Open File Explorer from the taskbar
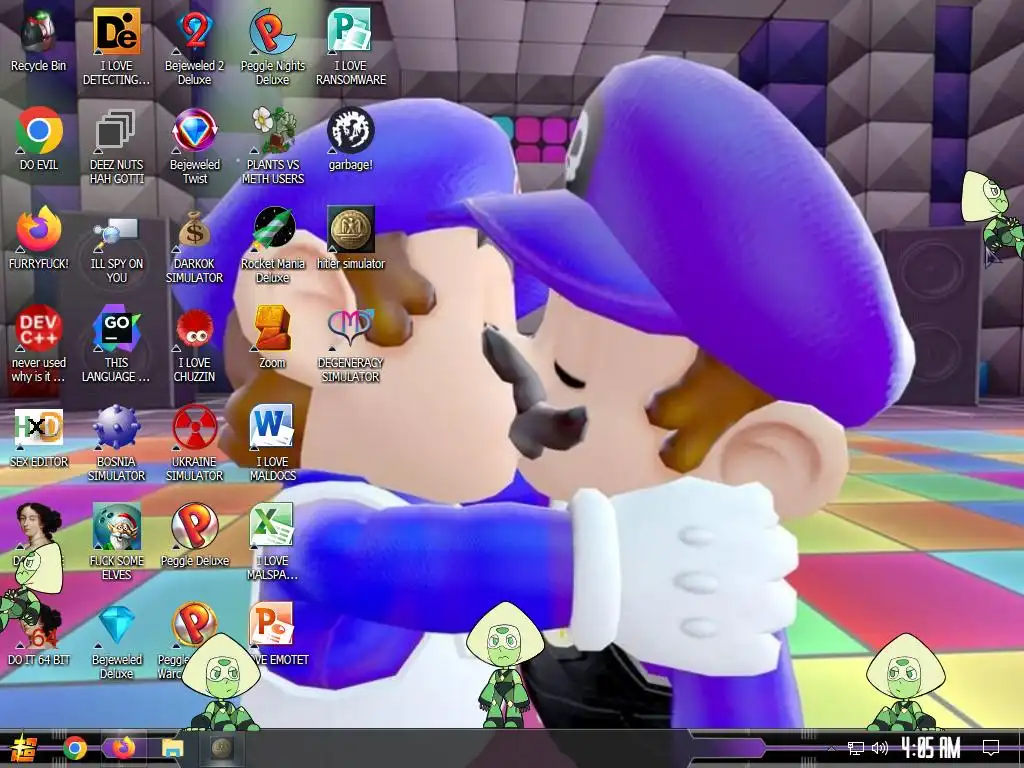Screen dimensions: 1024x768 [173, 748]
